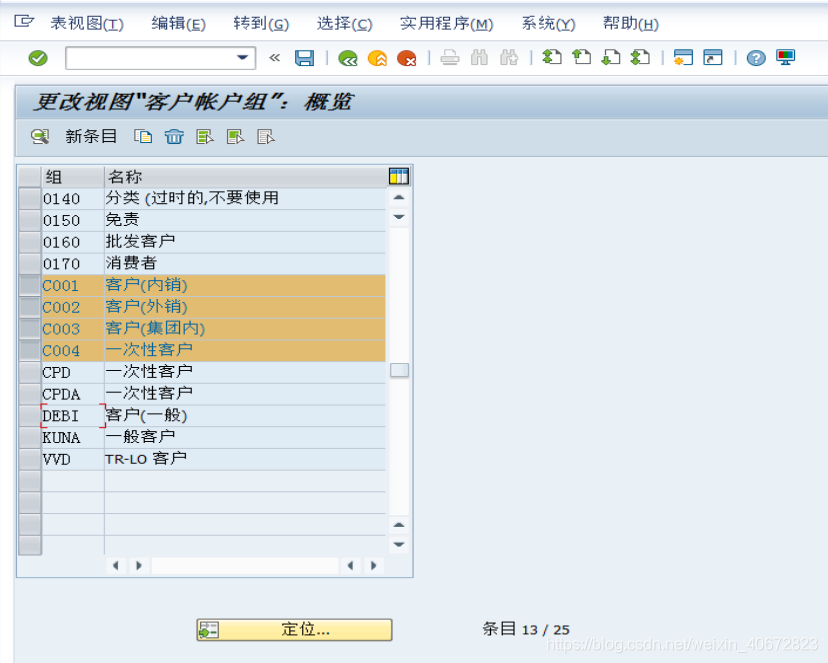
Task: Go to first page icon
Action: (x=552, y=57)
